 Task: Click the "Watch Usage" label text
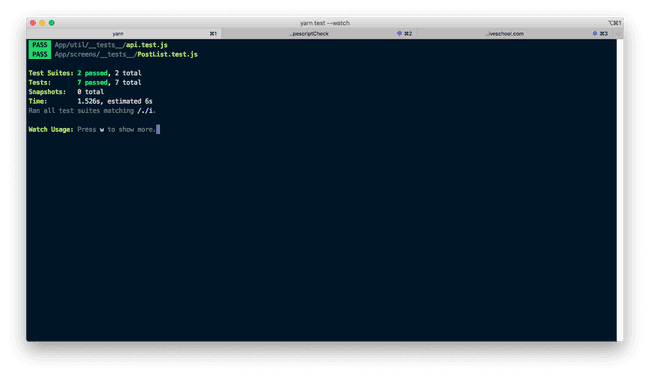point(51,129)
